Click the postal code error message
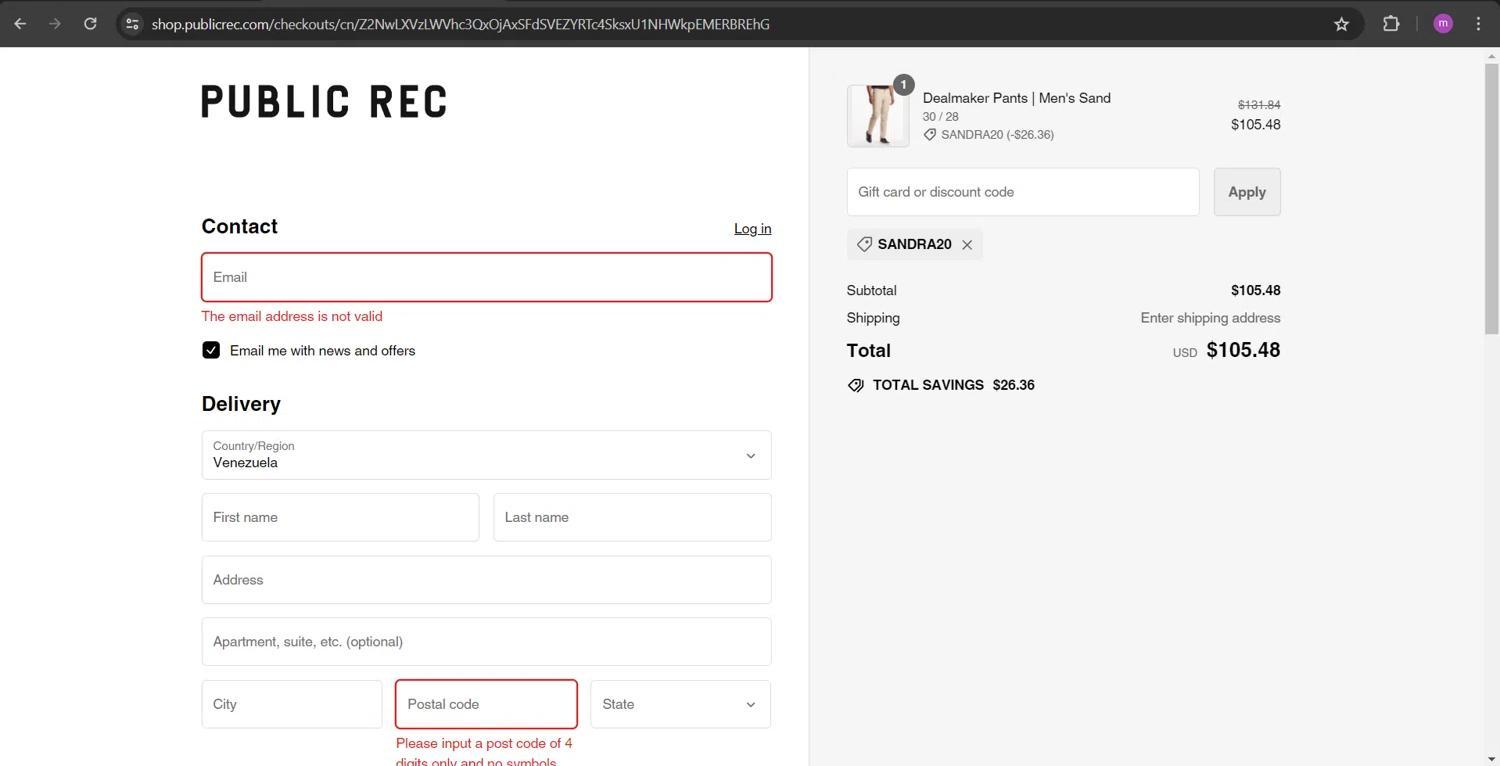 coord(484,753)
